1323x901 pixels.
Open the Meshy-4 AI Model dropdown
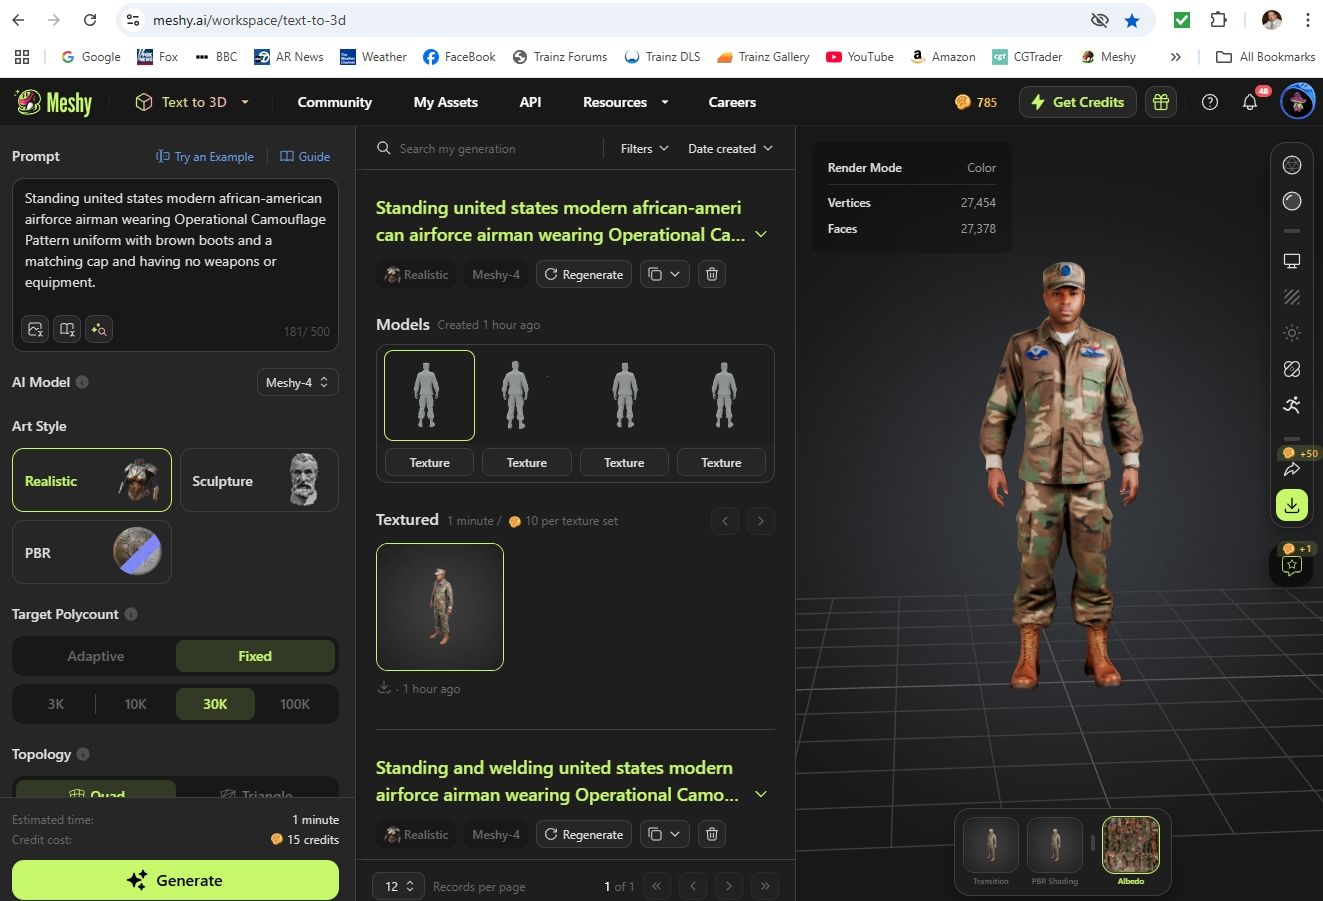click(x=297, y=382)
